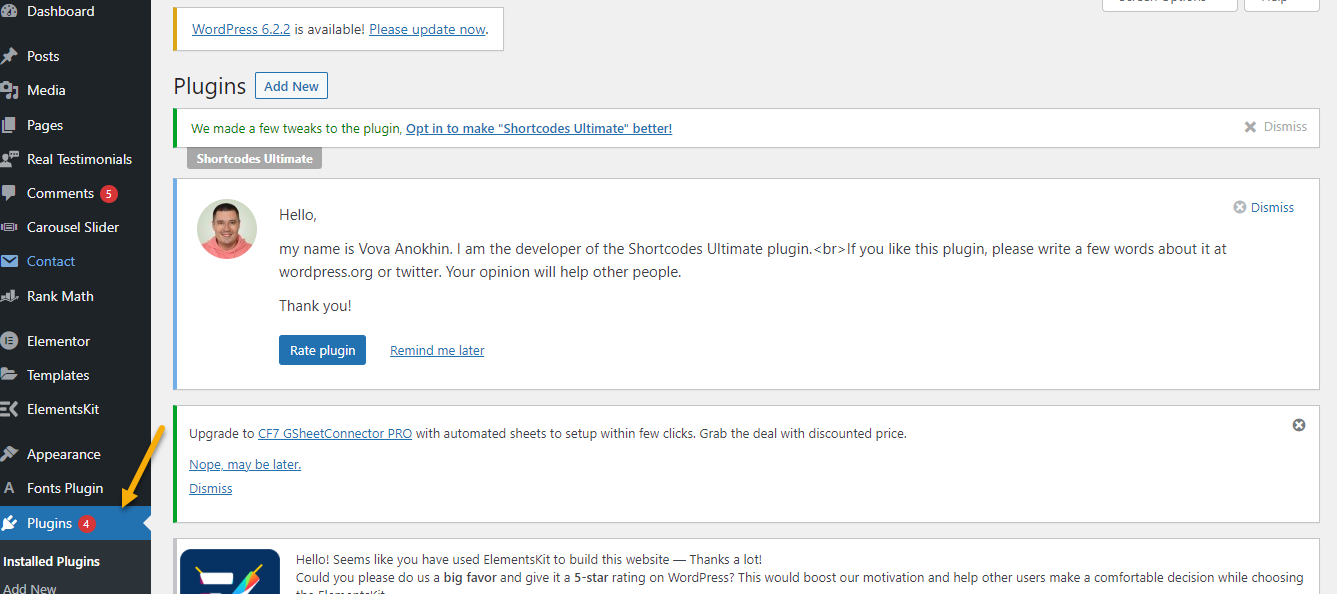The width and height of the screenshot is (1337, 594).
Task: Click the Shortcodes Ultimate label tag
Action: click(x=254, y=158)
